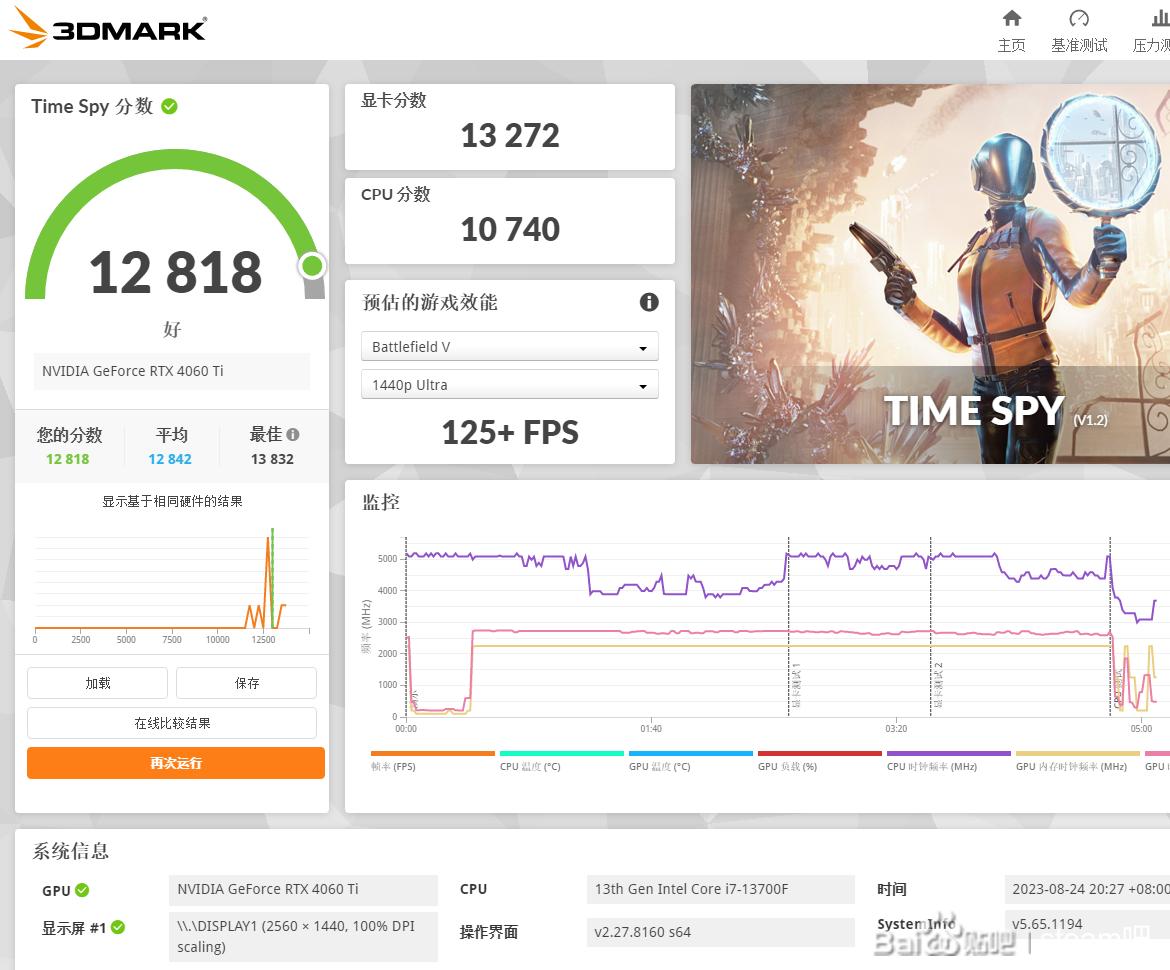Select the 显卡测试 1 marker line
Image resolution: width=1170 pixels, height=970 pixels.
(x=789, y=627)
